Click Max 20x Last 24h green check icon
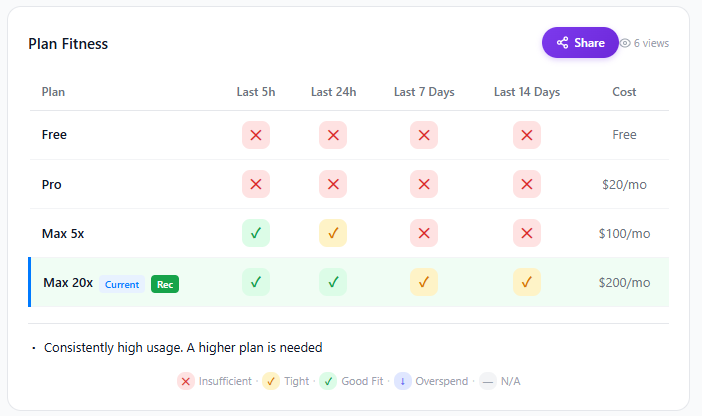This screenshot has height=416, width=702. tap(333, 282)
